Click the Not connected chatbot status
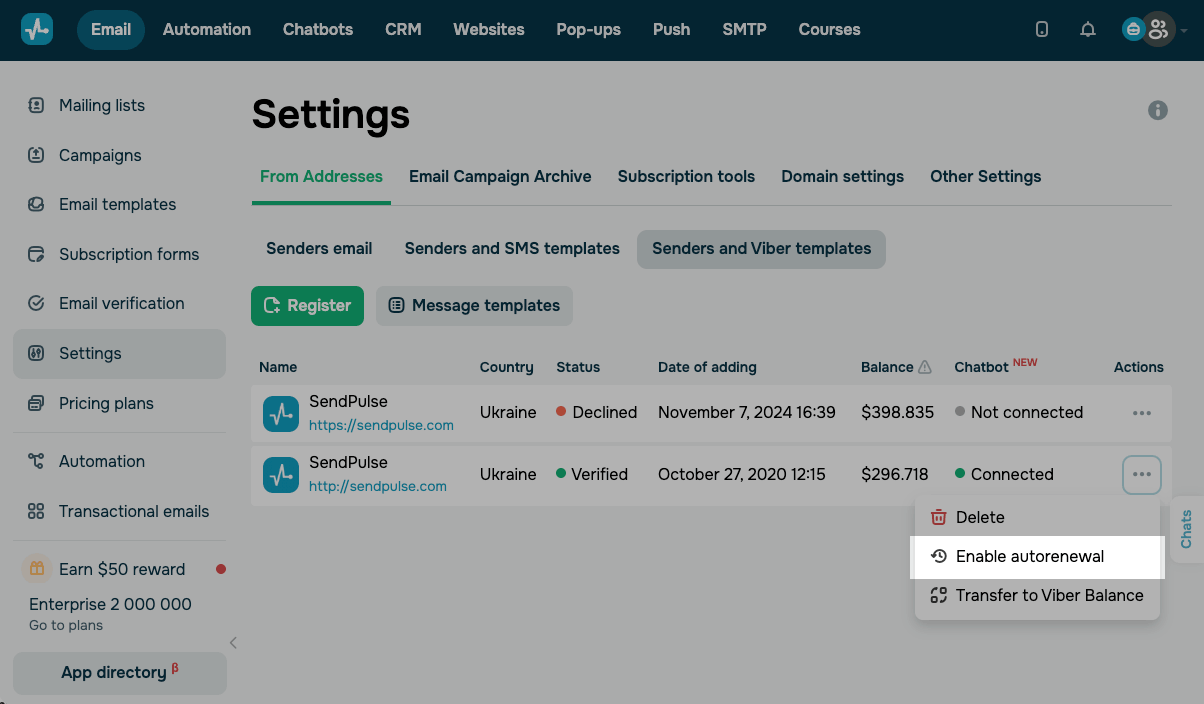The height and width of the screenshot is (704, 1204). [1019, 413]
